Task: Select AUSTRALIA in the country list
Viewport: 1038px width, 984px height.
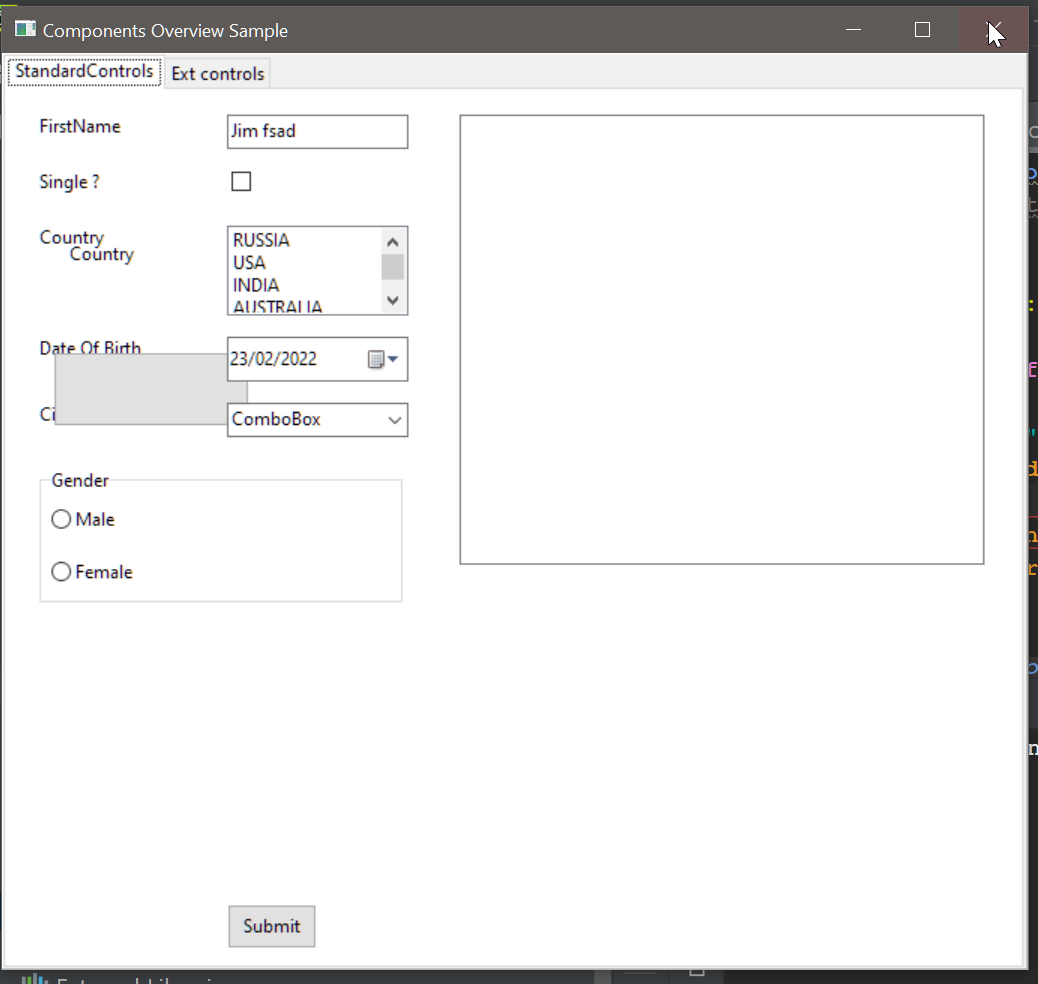Action: 277,307
